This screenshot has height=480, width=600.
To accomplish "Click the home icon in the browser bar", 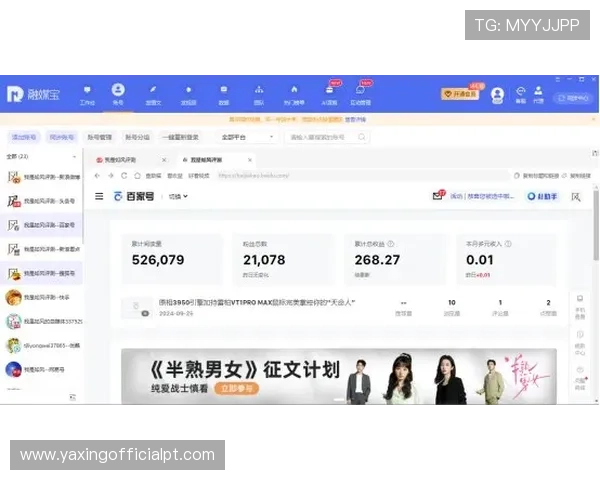I will pyautogui.click(x=137, y=176).
